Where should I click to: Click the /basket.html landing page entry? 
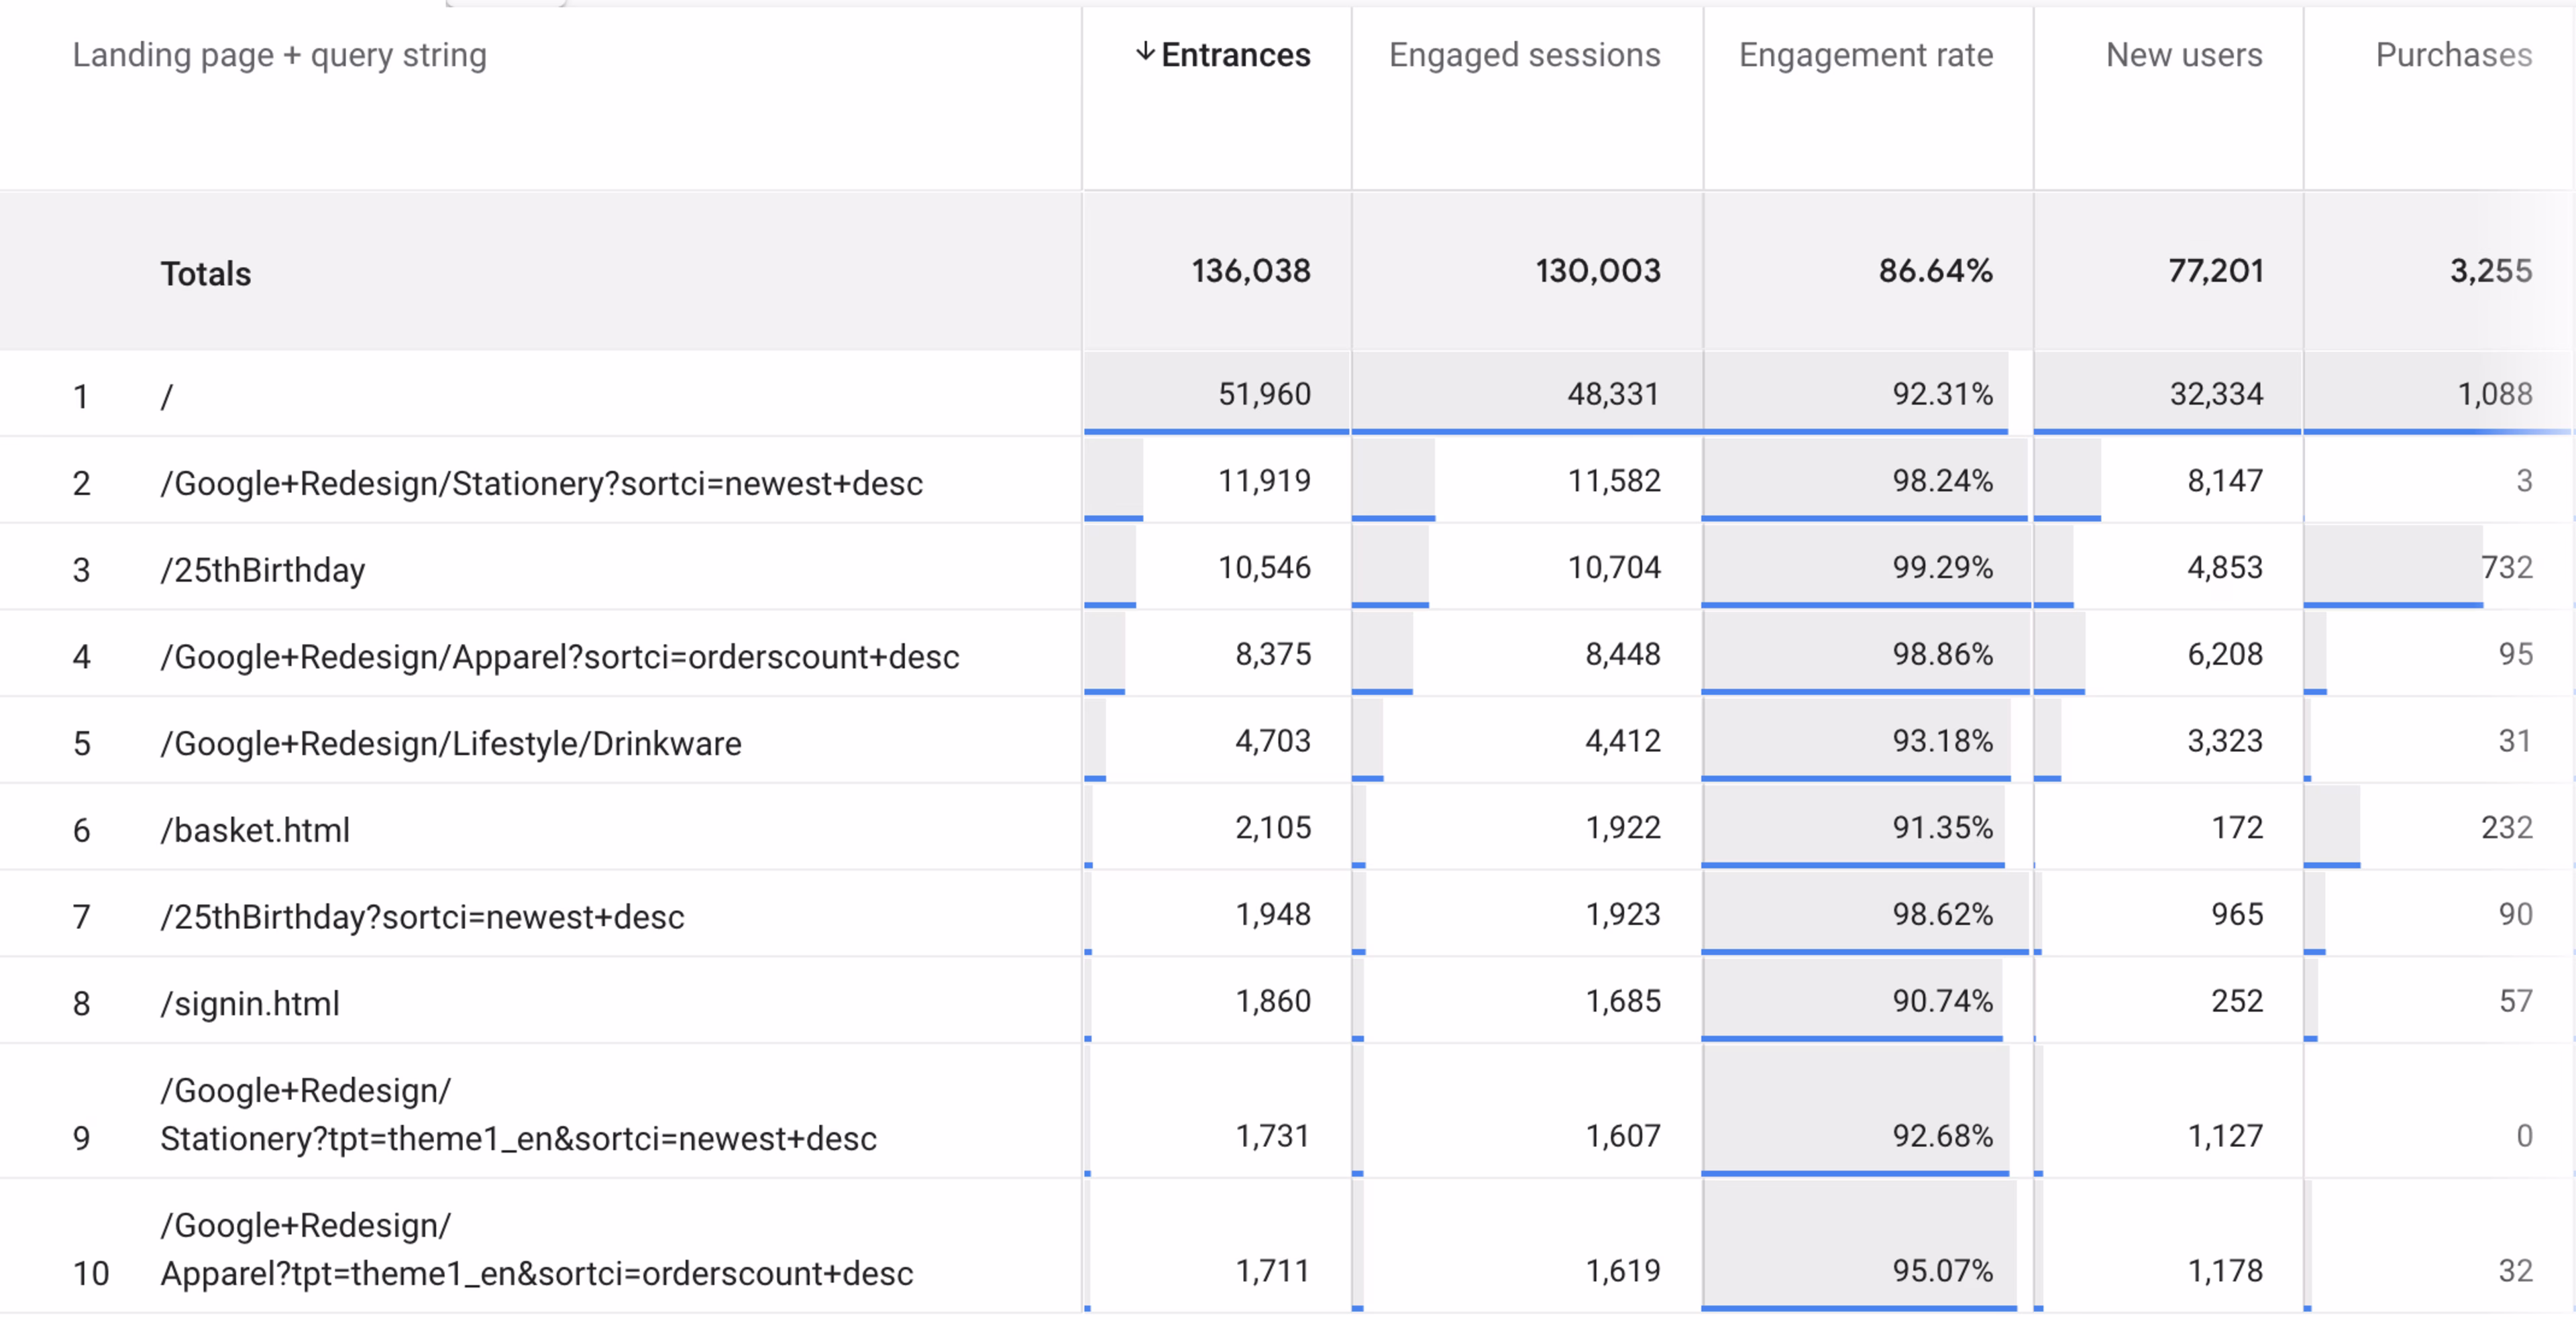(255, 830)
